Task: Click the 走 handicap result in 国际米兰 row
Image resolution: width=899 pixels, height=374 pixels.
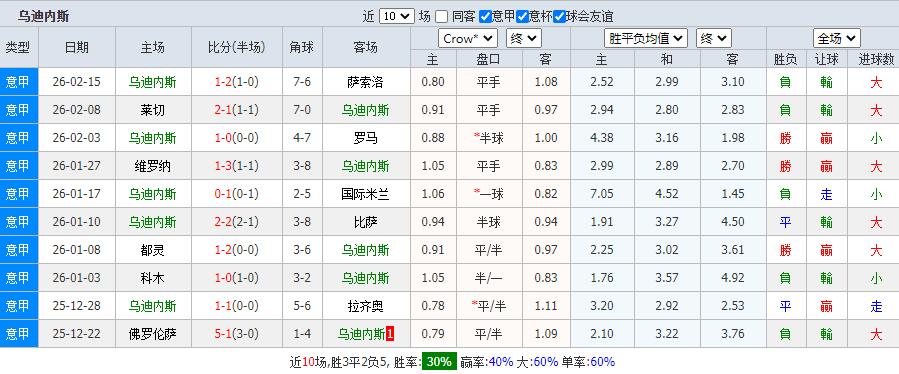Action: point(826,194)
